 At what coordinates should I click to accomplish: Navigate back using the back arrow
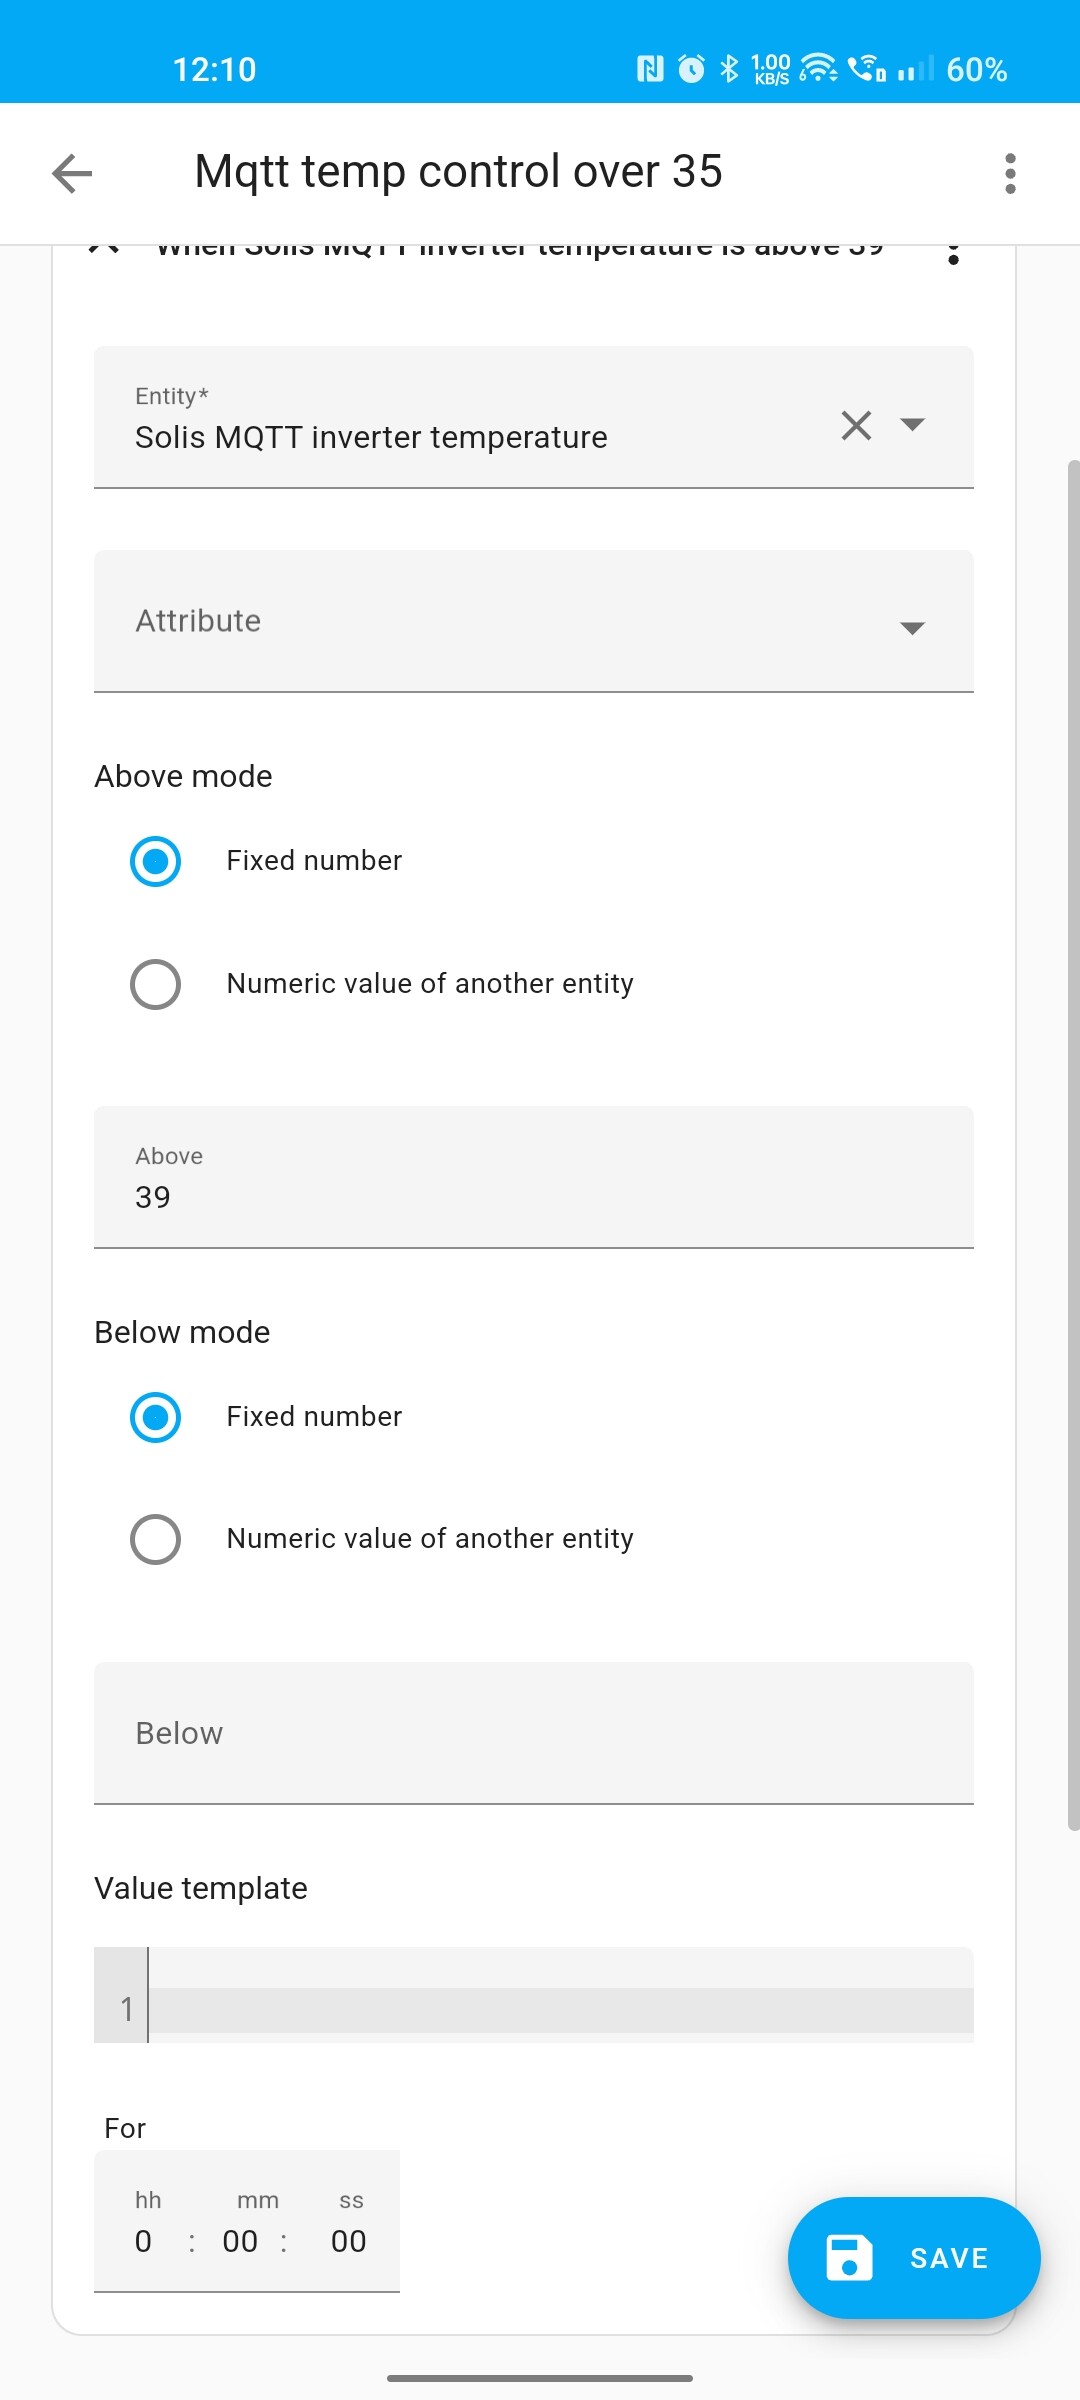[x=70, y=172]
